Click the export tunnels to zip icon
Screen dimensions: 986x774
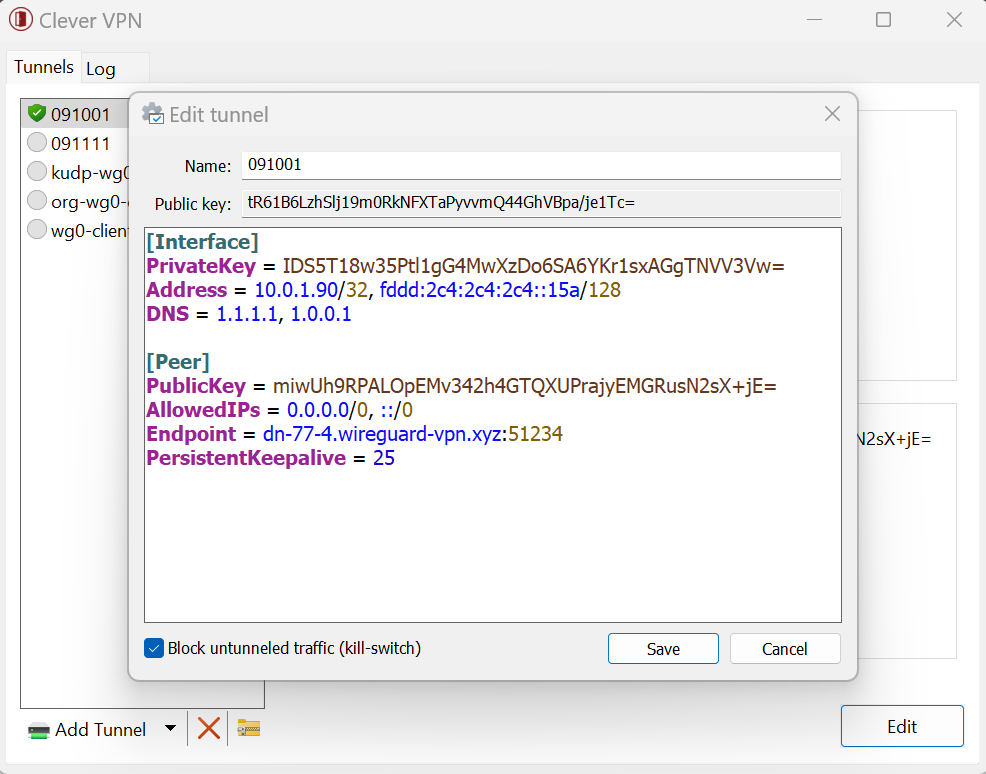coord(249,728)
